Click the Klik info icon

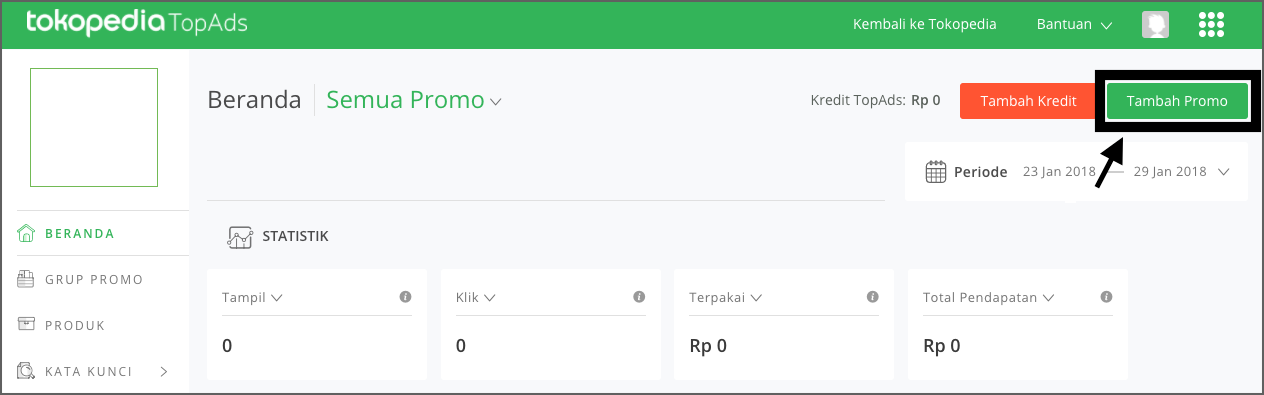(x=639, y=297)
